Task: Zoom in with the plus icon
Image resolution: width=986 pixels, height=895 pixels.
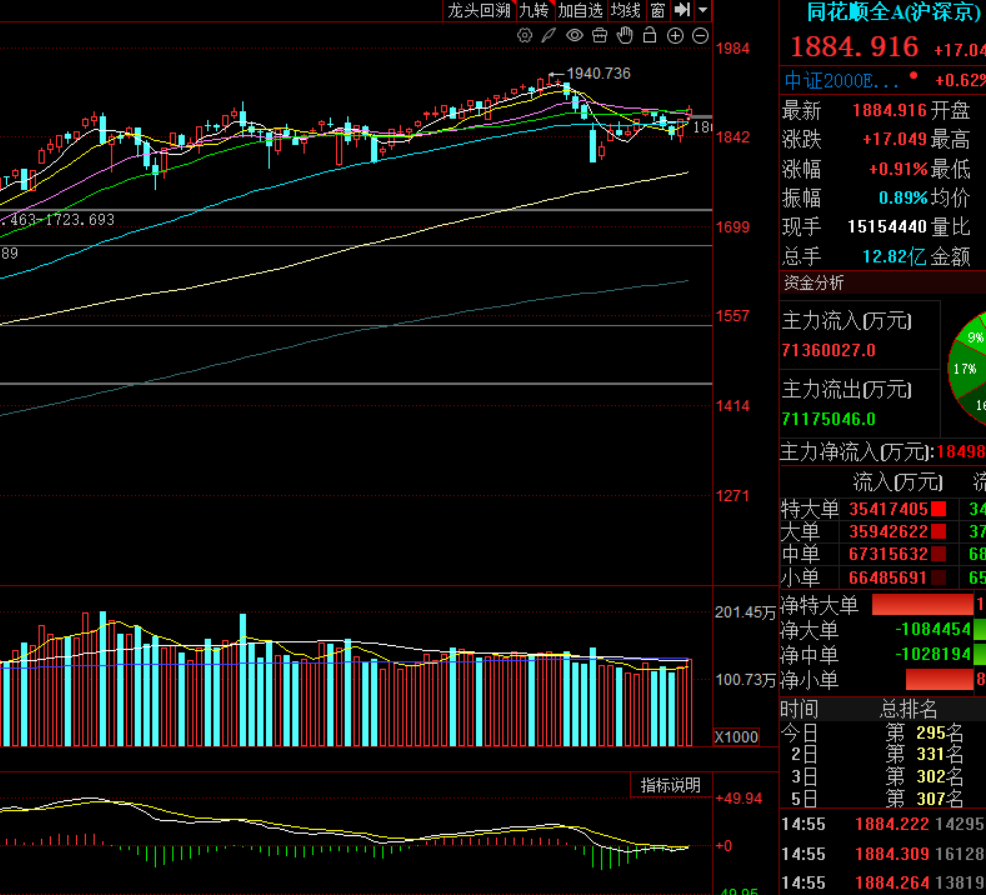Action: click(x=675, y=36)
